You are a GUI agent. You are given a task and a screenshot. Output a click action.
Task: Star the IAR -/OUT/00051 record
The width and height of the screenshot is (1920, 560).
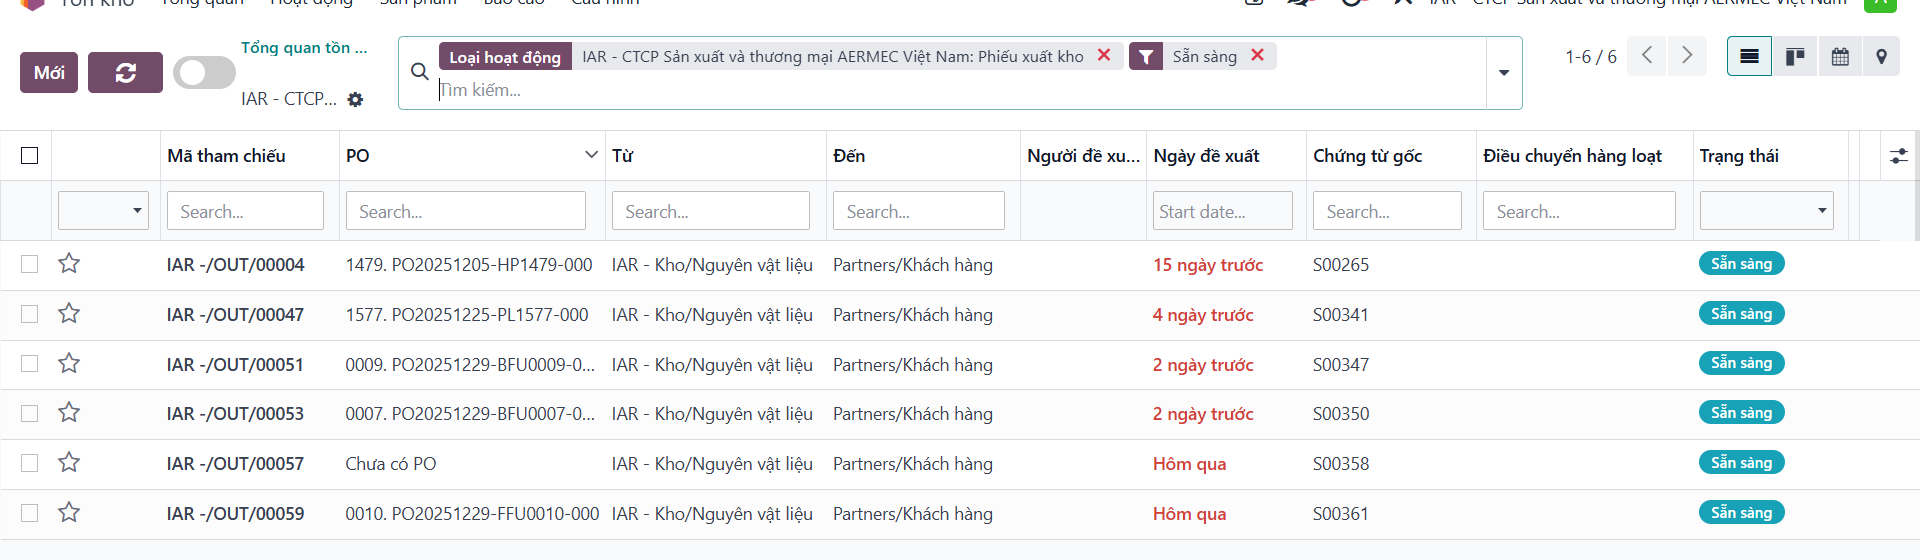tap(69, 364)
